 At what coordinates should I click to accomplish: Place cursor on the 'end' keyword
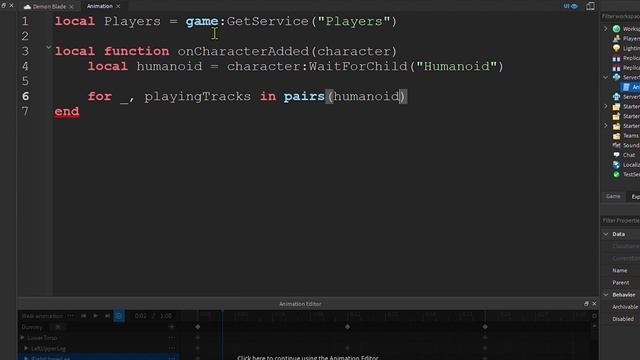(67, 111)
